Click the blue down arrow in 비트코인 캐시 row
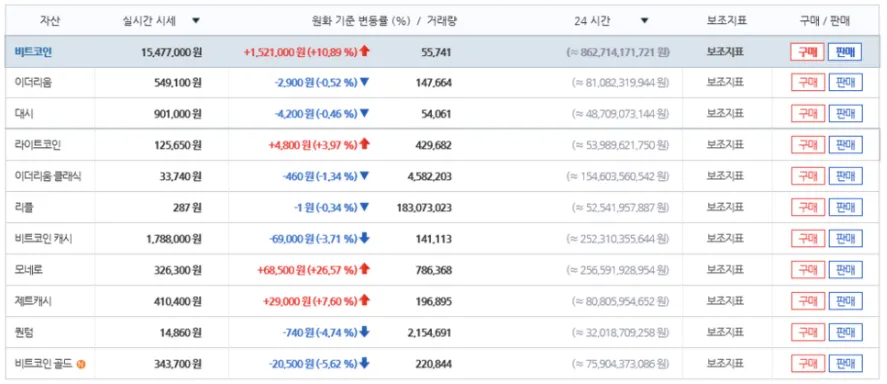The width and height of the screenshot is (887, 384). [364, 239]
